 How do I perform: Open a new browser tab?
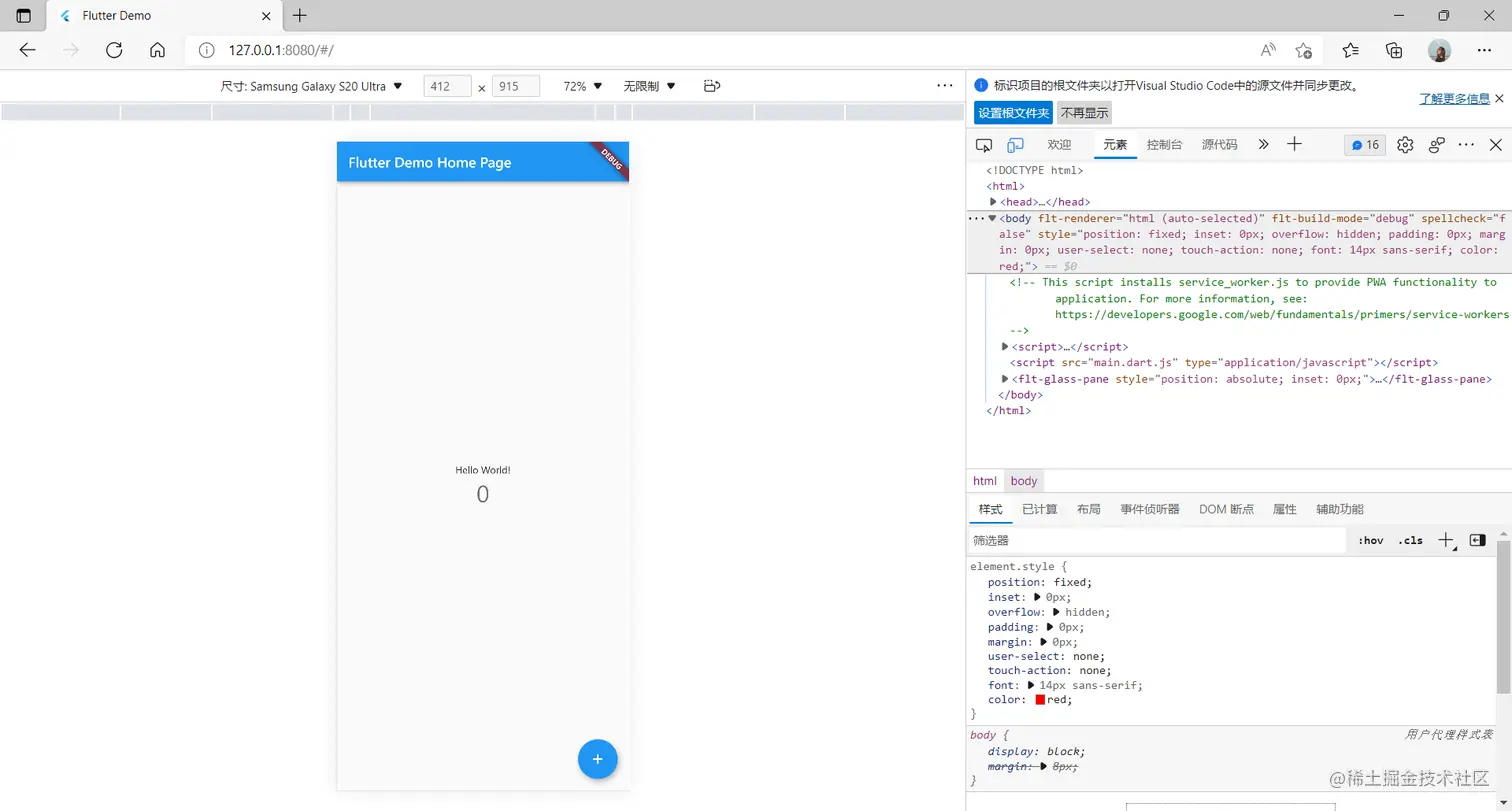click(x=299, y=16)
